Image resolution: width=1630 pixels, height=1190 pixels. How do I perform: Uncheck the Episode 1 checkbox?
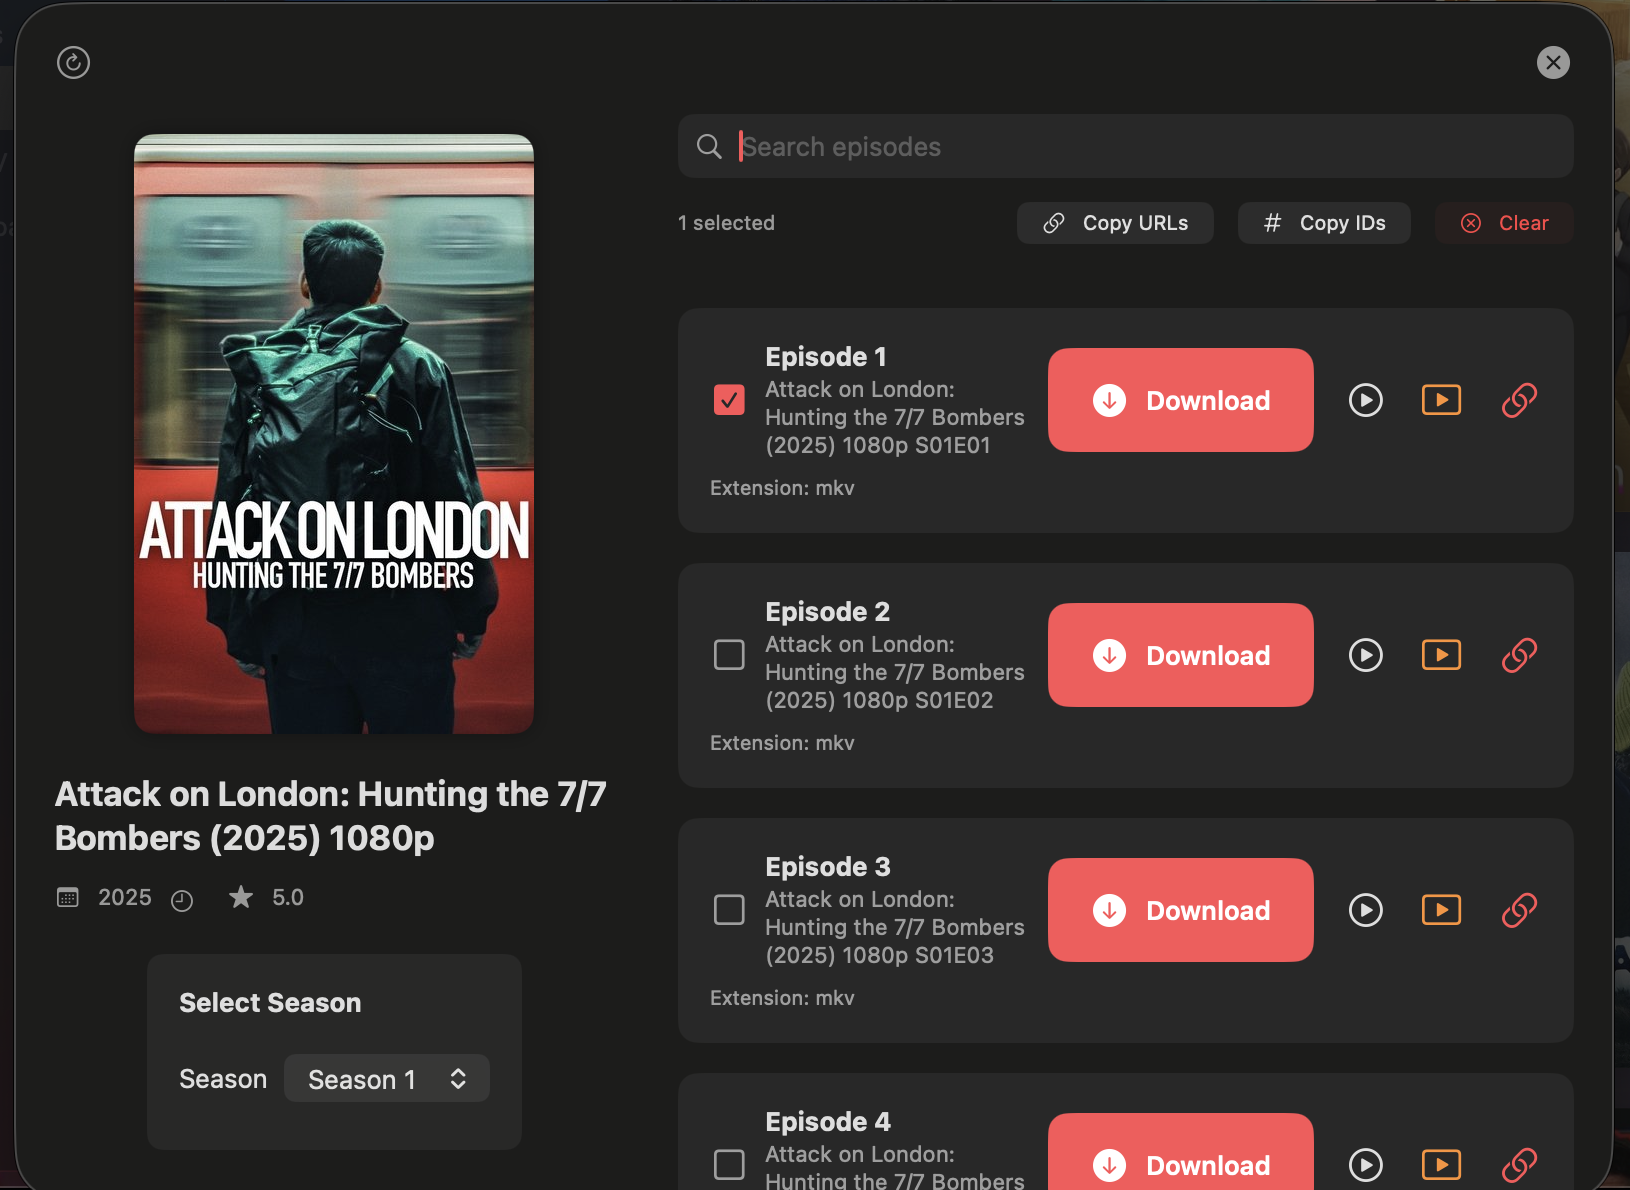[x=729, y=400]
